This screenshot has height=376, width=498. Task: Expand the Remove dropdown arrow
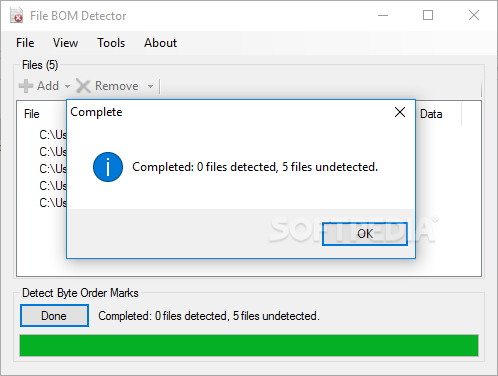point(150,86)
